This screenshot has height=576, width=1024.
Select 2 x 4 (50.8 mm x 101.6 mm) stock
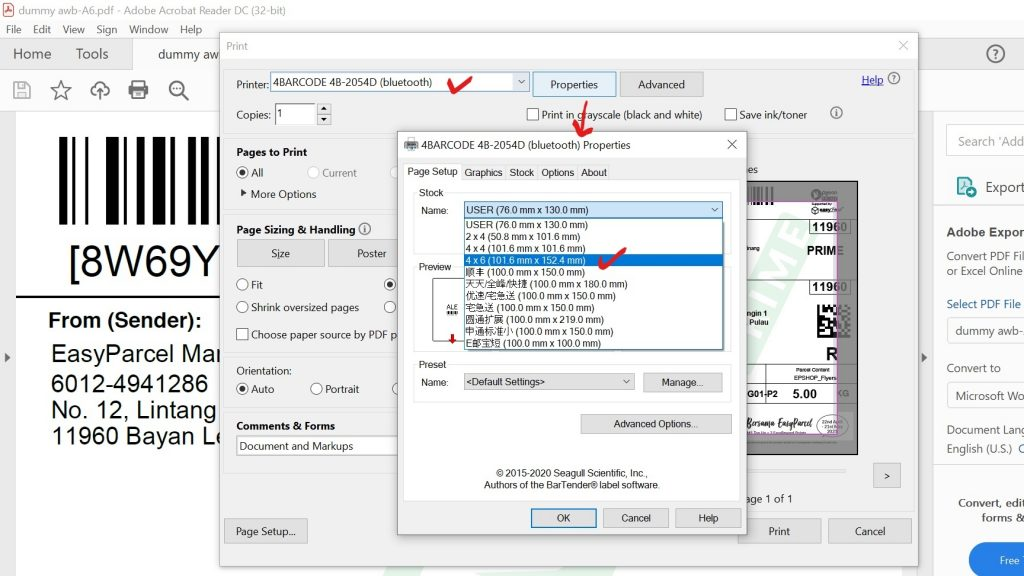tap(593, 236)
